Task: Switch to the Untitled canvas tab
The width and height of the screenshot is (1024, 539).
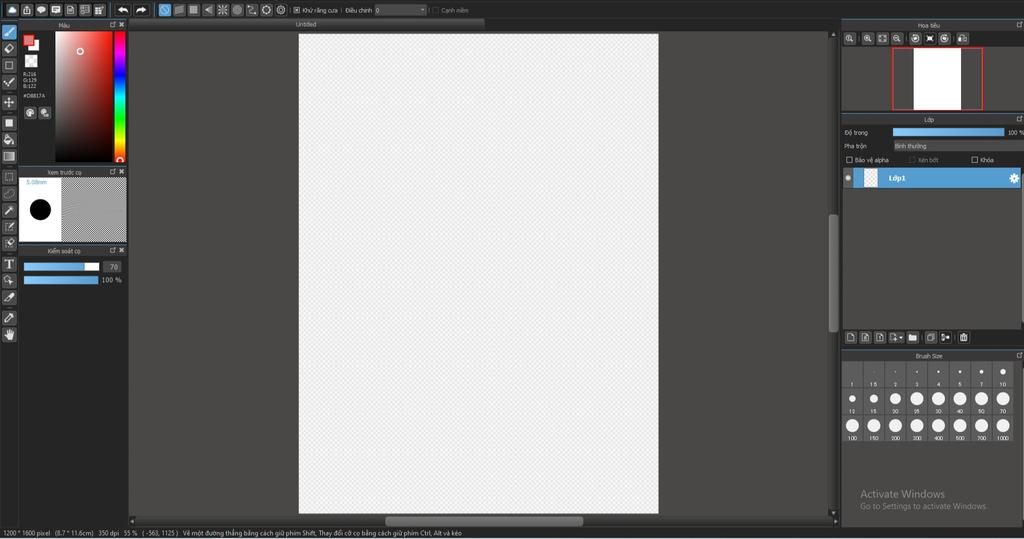Action: point(306,24)
